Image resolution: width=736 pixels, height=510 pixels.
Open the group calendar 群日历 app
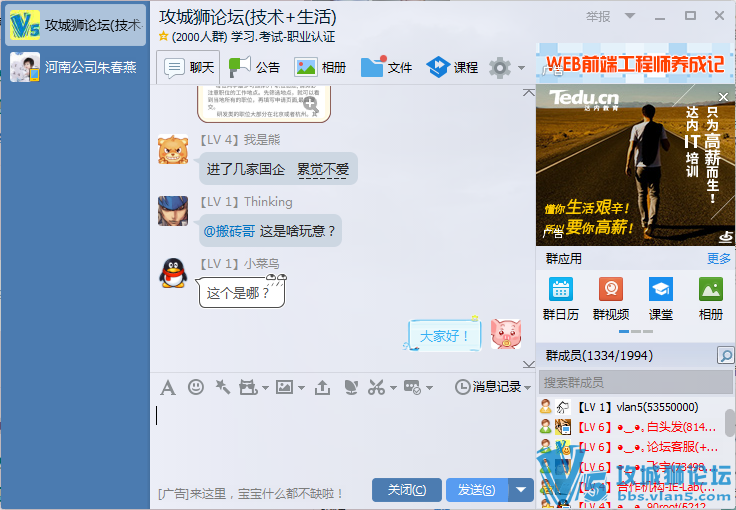tap(560, 298)
